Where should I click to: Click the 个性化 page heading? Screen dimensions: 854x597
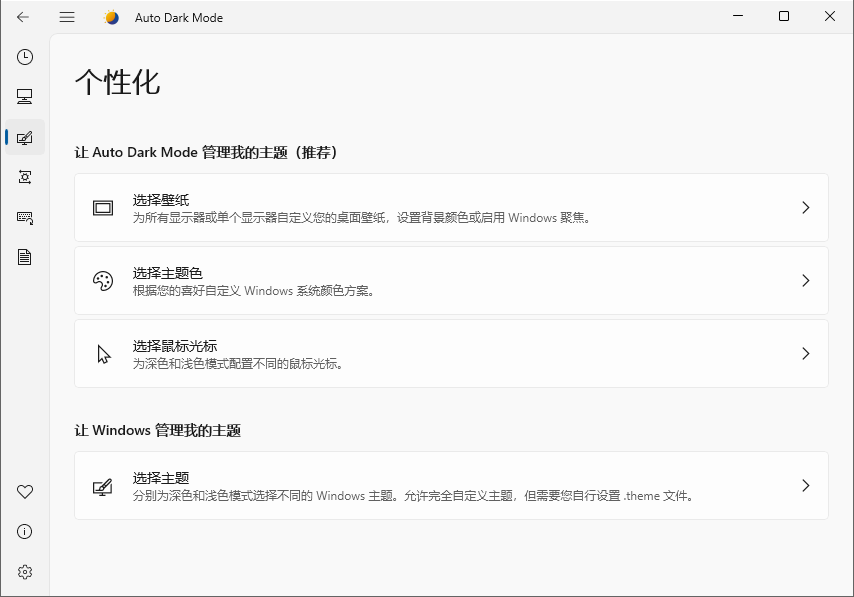click(118, 82)
